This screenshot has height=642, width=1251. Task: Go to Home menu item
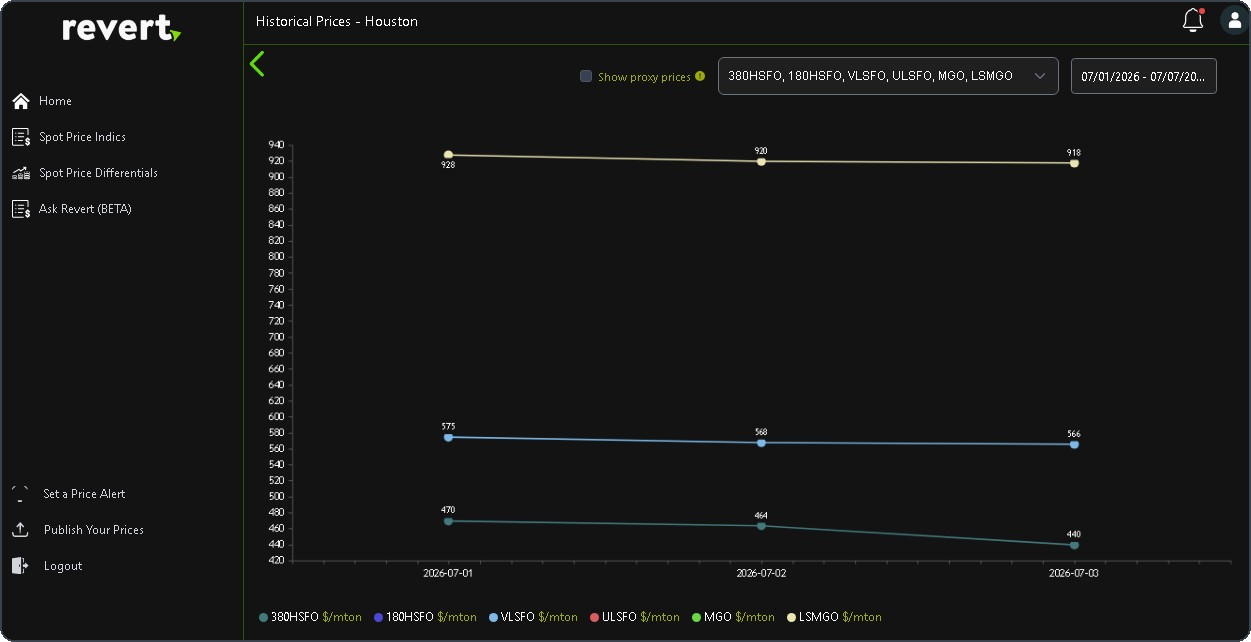coord(55,101)
